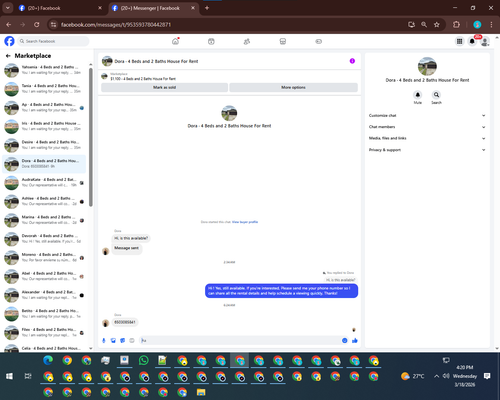Open the Abel conversation
500x400 pixels.
pyautogui.click(x=44, y=276)
